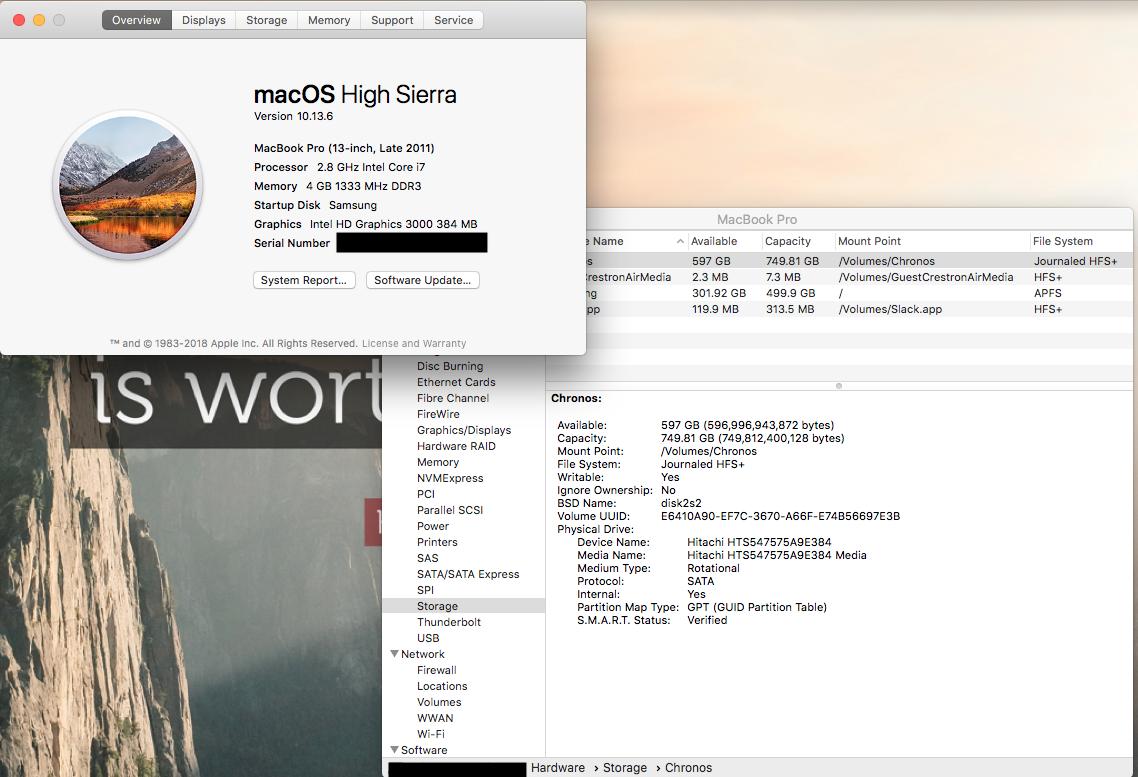
Task: Click the S.M.A.R.T. Status Verified value
Action: 707,620
